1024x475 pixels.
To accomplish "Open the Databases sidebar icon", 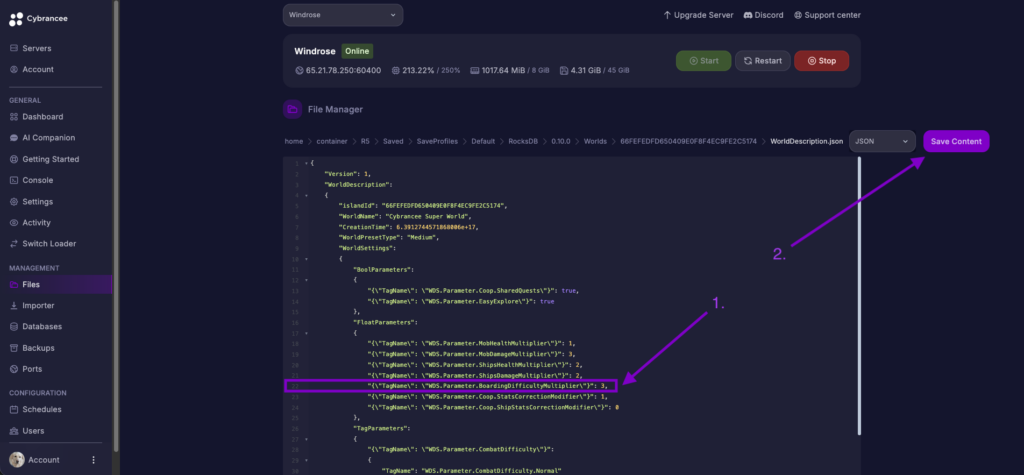I will pyautogui.click(x=14, y=326).
